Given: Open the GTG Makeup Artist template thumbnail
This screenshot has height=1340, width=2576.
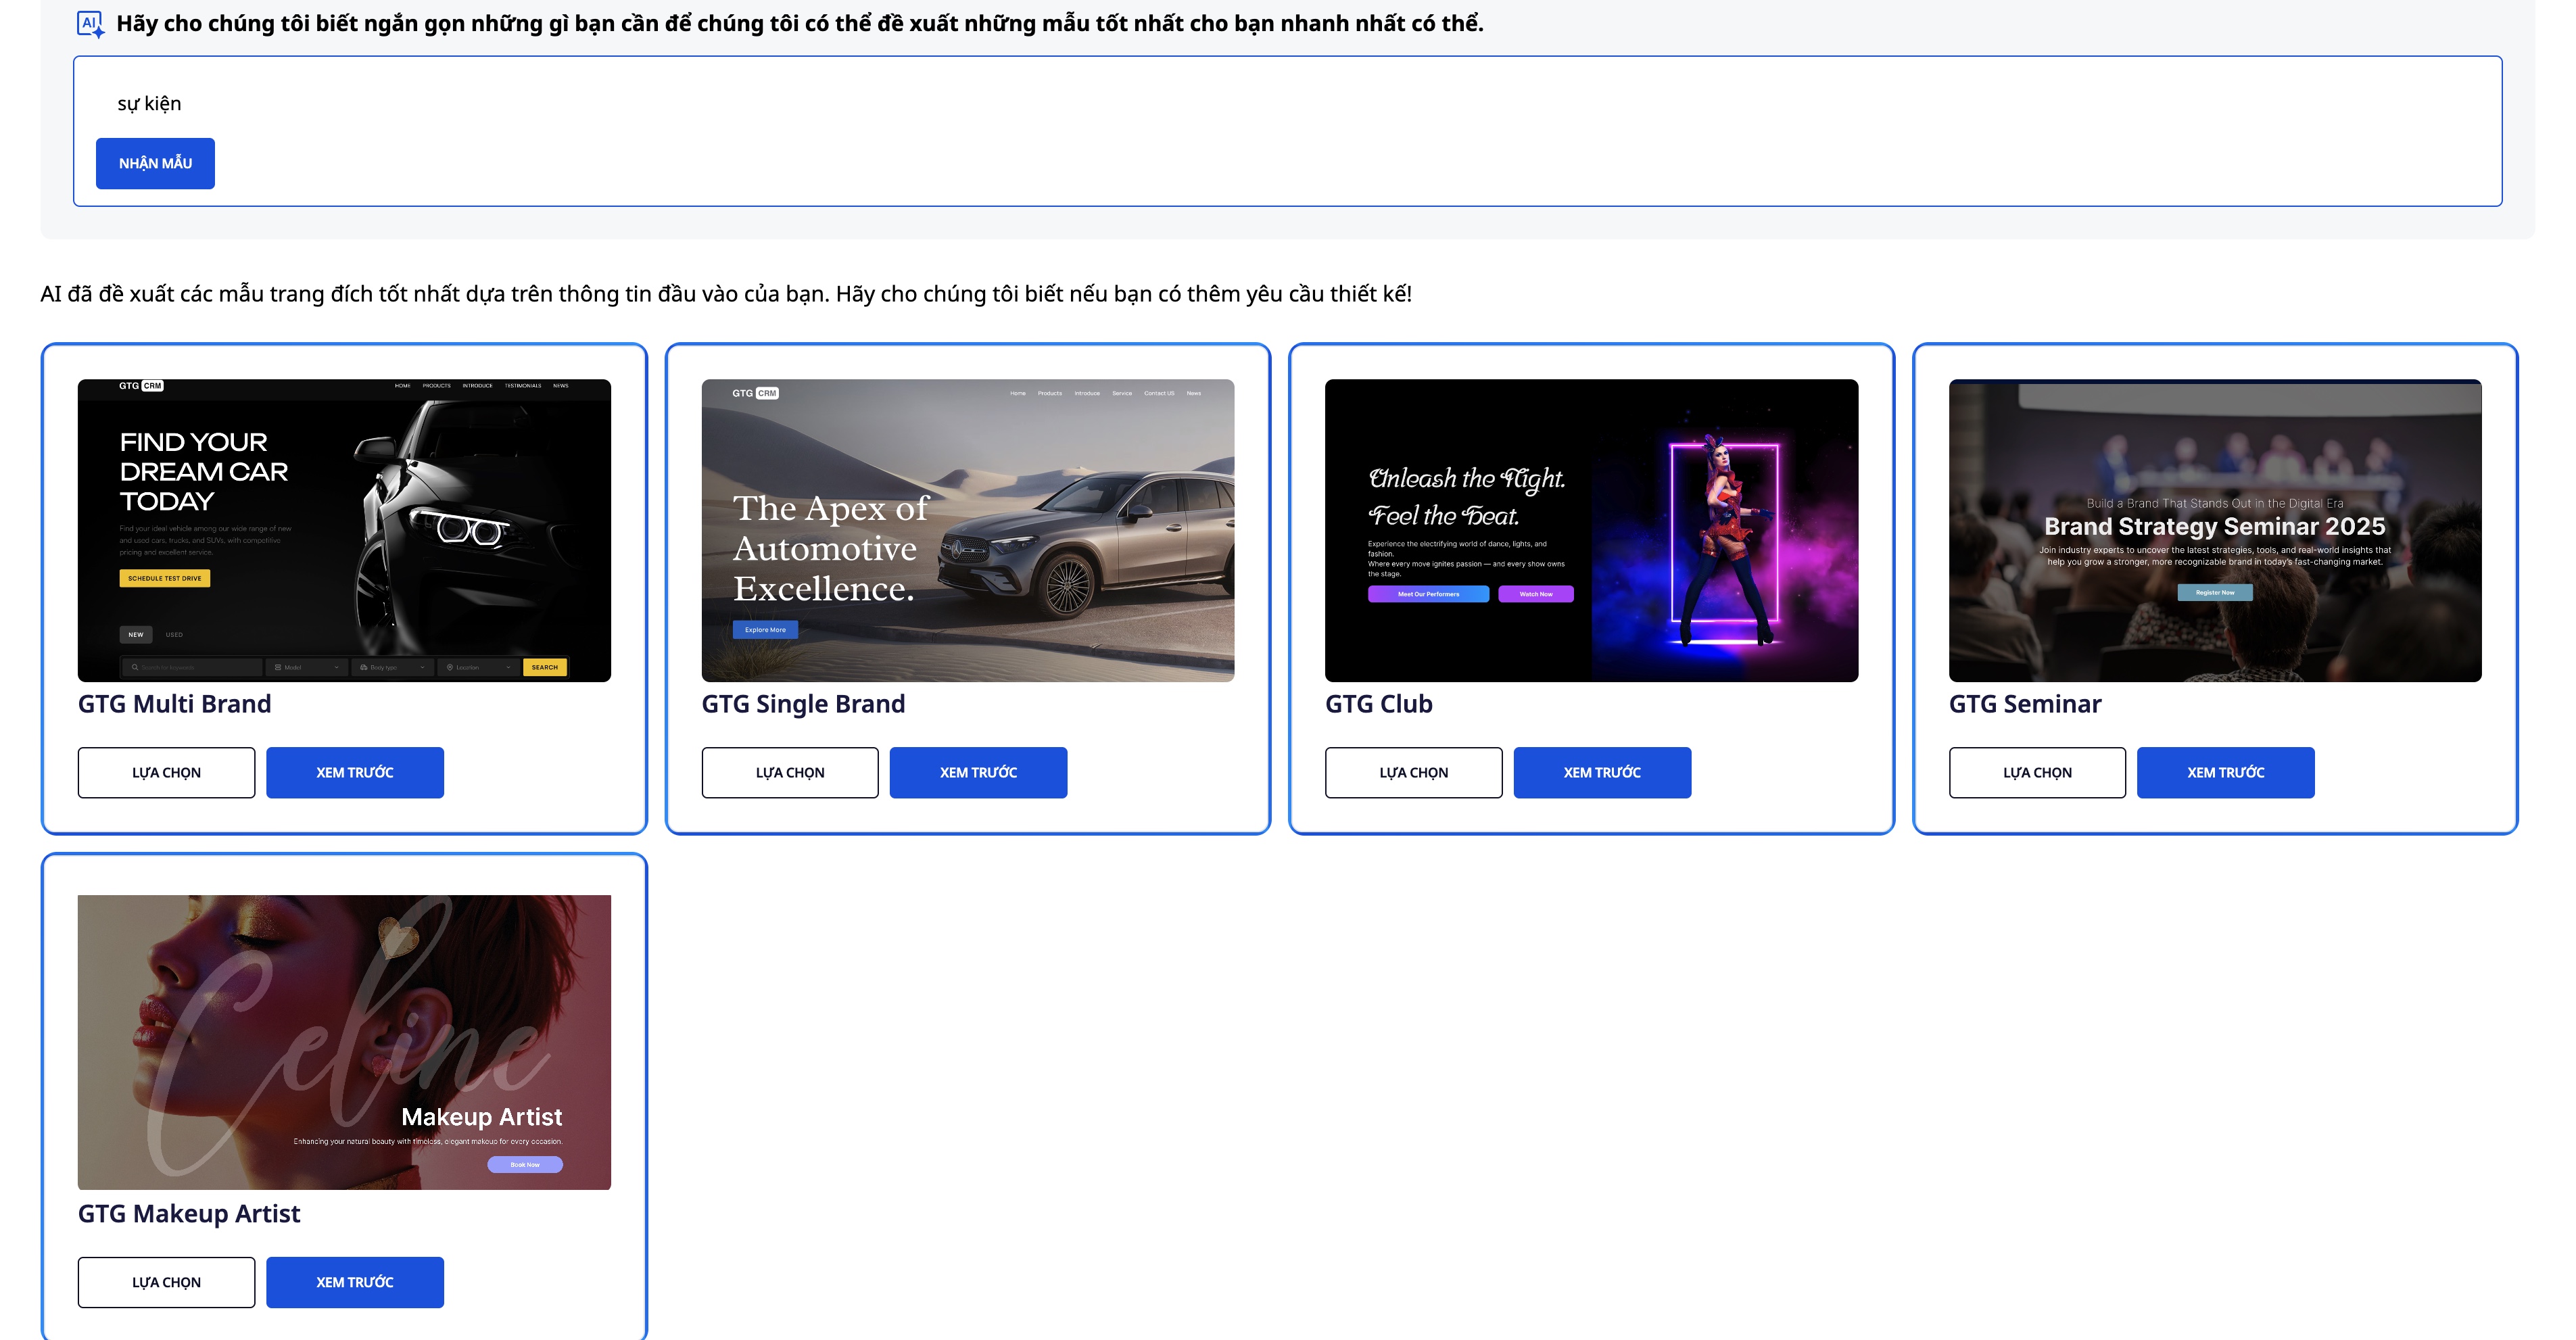Looking at the screenshot, I should click(x=344, y=1041).
